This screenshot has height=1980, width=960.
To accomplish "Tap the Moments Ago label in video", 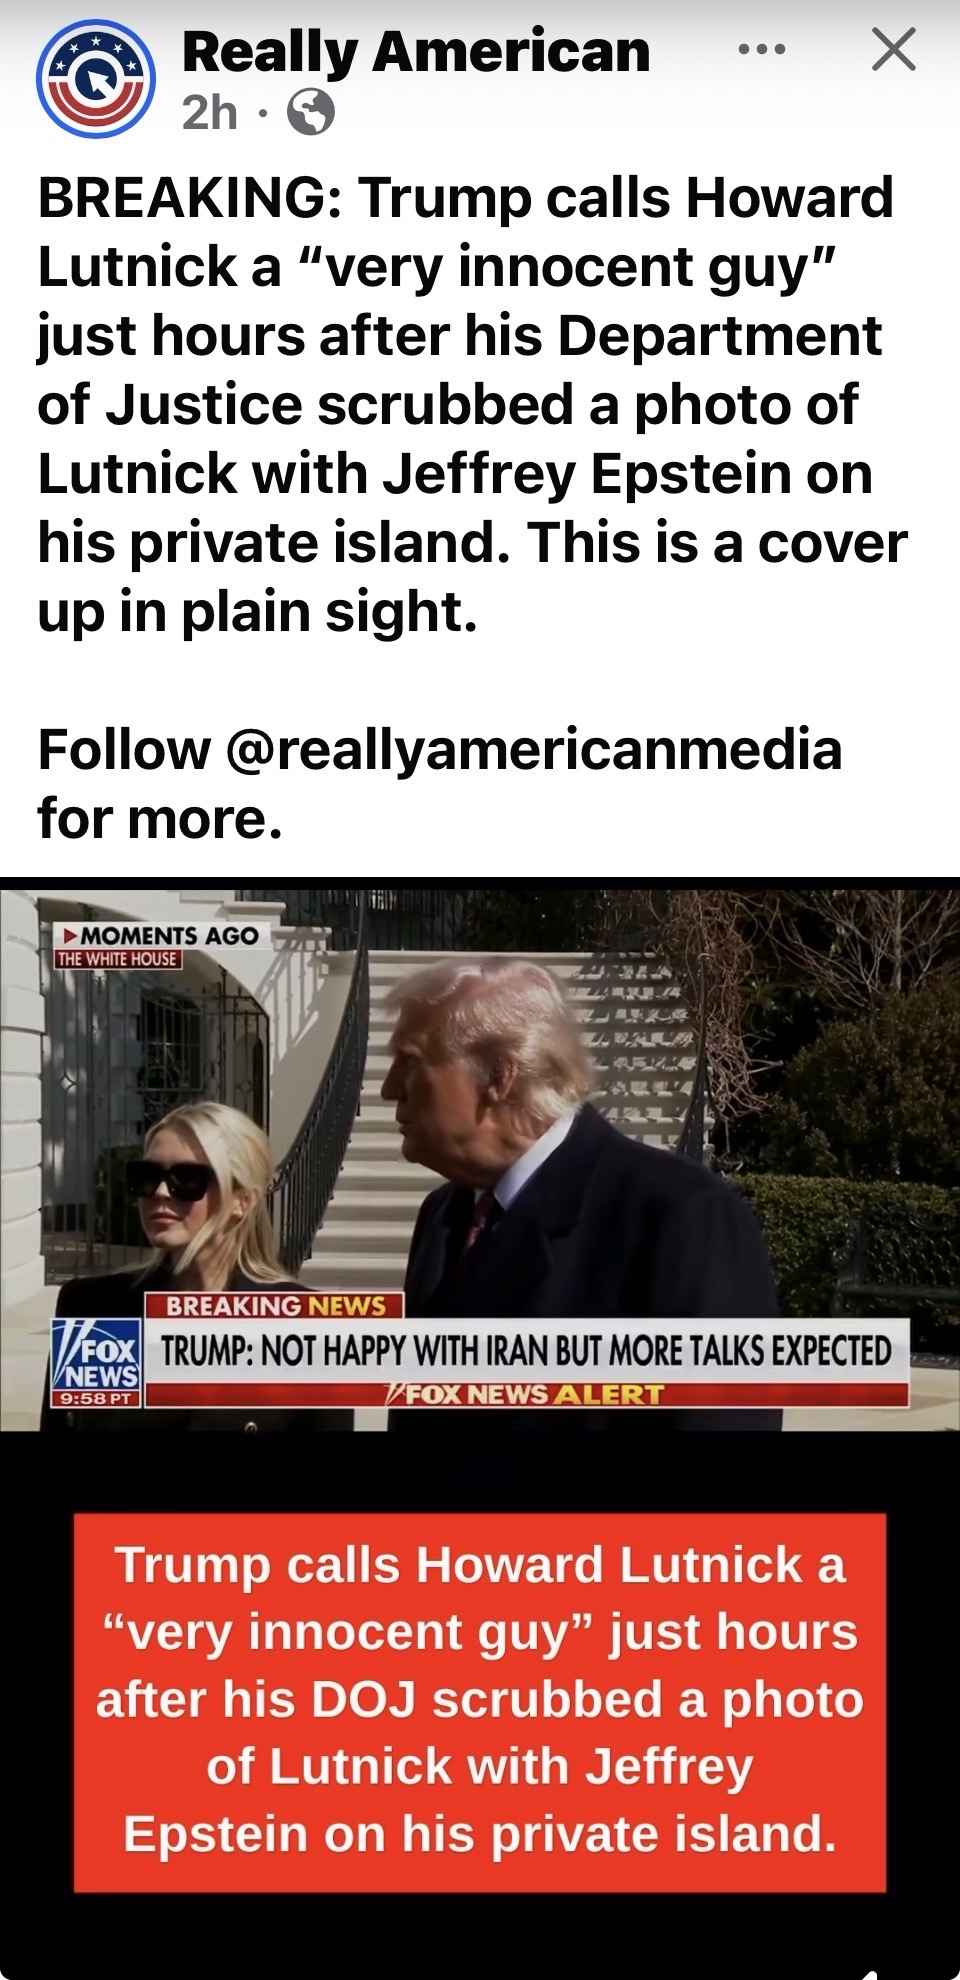I will pyautogui.click(x=160, y=936).
